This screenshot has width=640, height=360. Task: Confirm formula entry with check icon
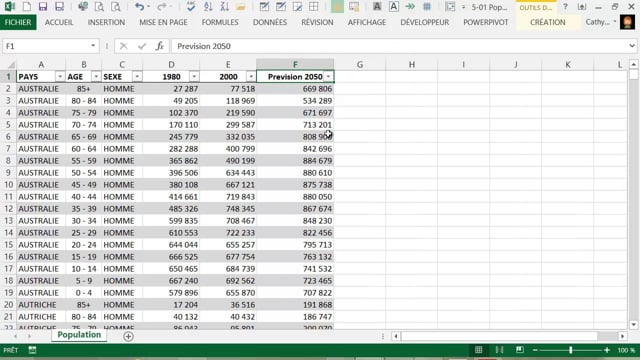142,46
